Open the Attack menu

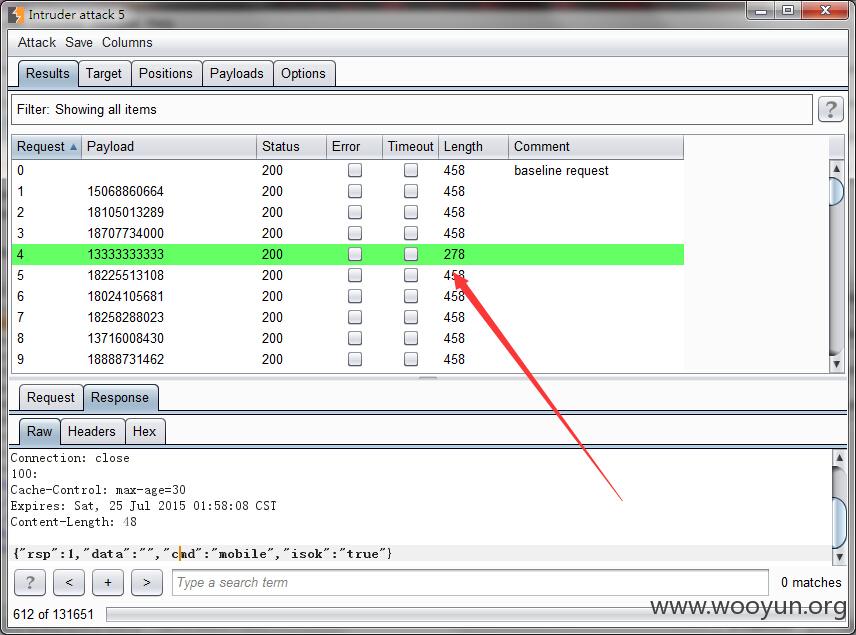point(37,43)
